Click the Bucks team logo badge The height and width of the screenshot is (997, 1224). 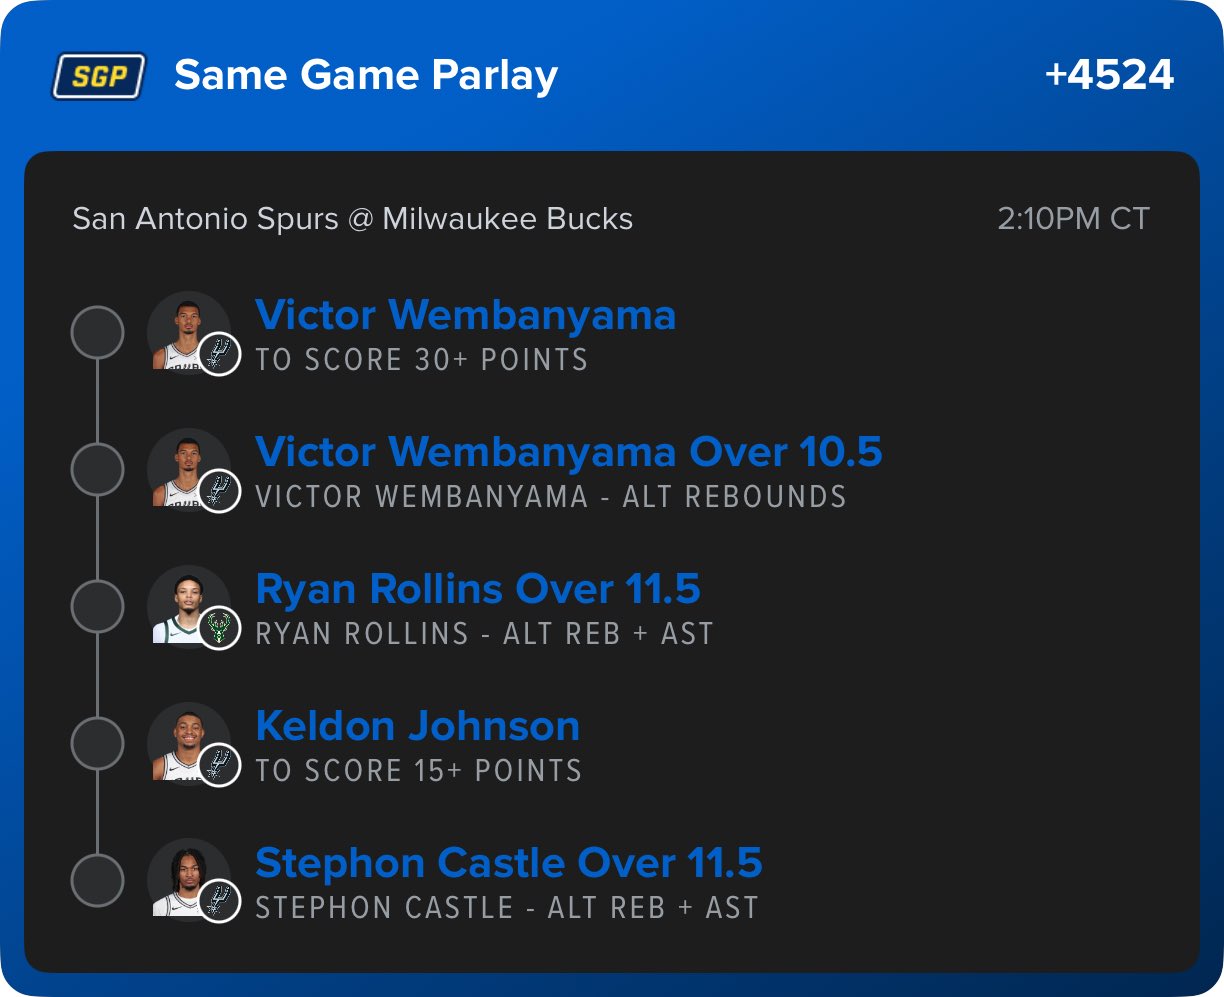(x=219, y=628)
